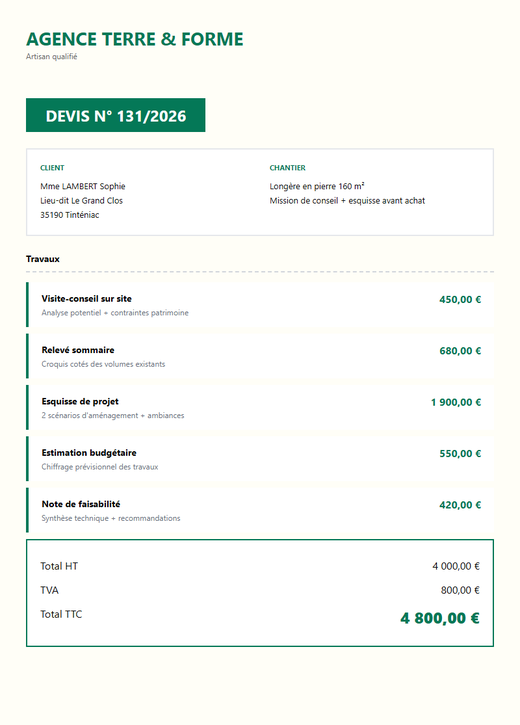Viewport: 520px width, 725px height.
Task: Click the CHANTIER section label
Action: (x=288, y=168)
